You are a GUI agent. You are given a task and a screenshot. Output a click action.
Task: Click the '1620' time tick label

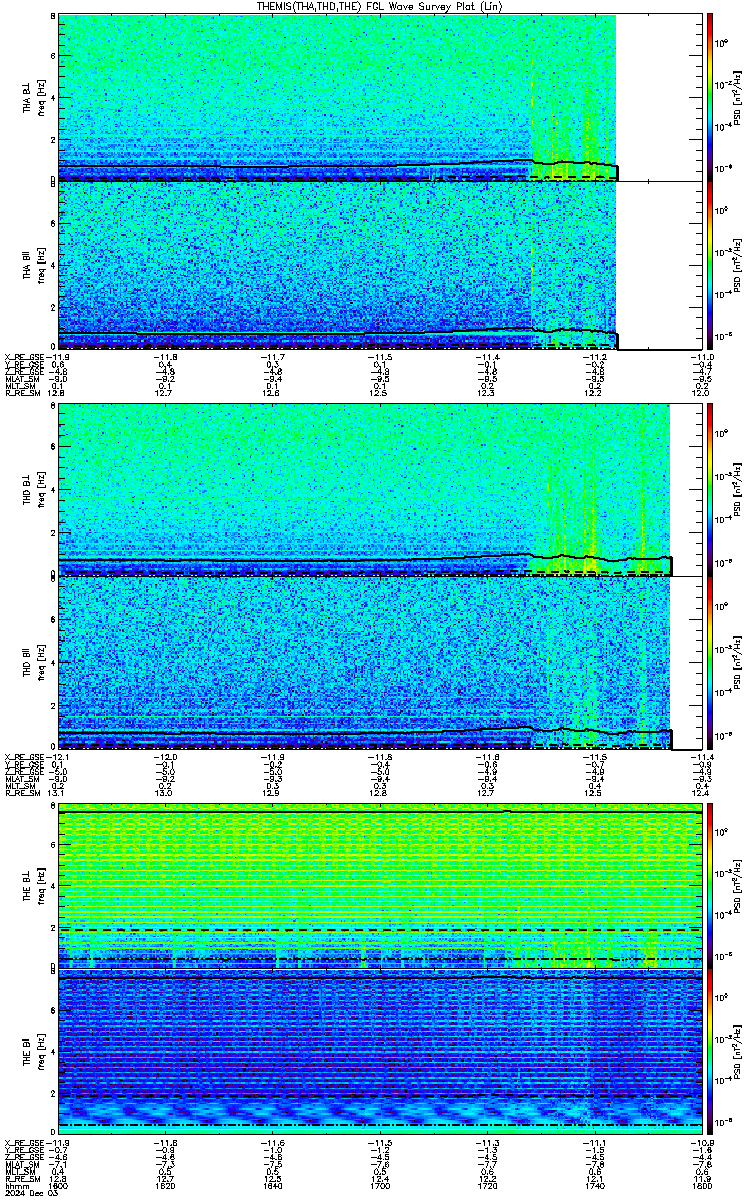point(167,1186)
